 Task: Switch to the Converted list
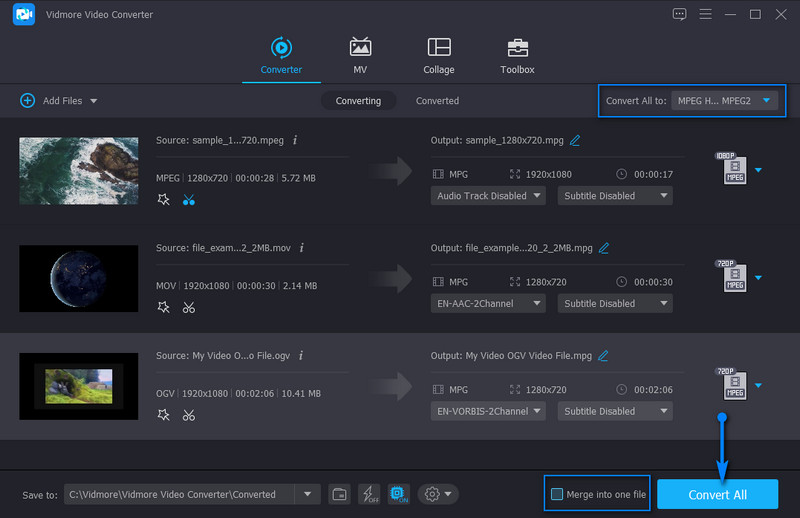pos(437,101)
